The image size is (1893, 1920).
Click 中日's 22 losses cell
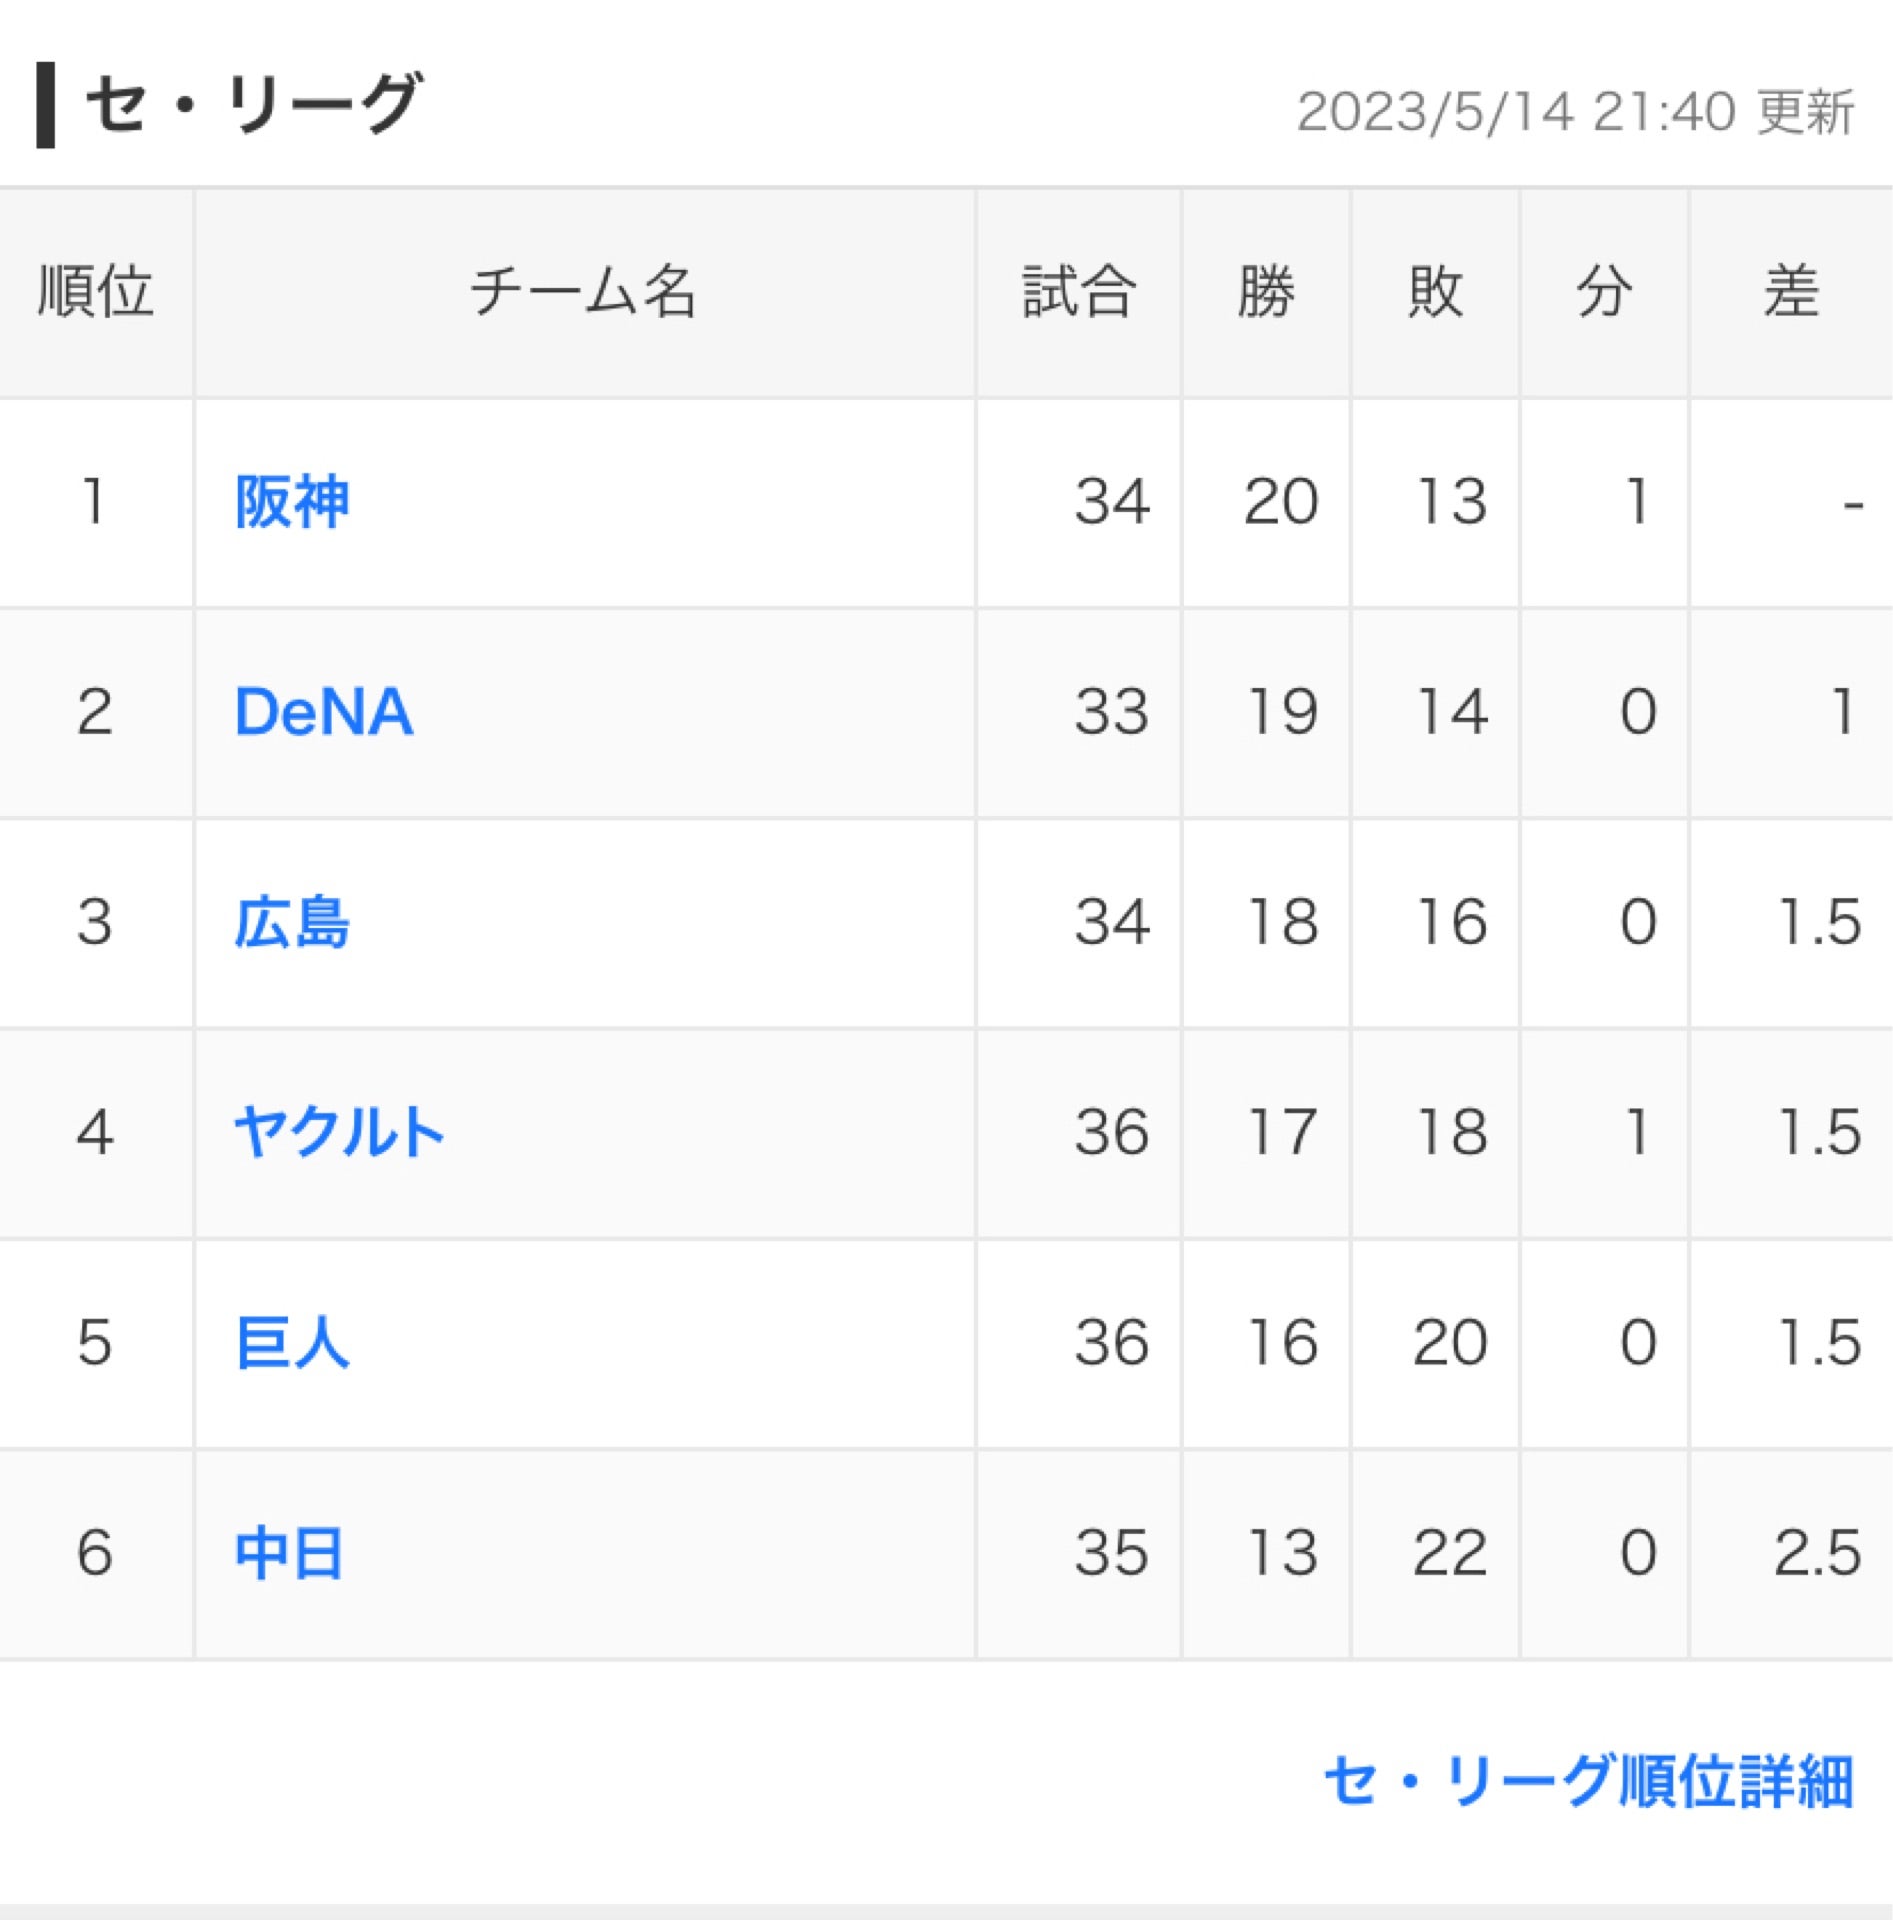(1449, 1553)
